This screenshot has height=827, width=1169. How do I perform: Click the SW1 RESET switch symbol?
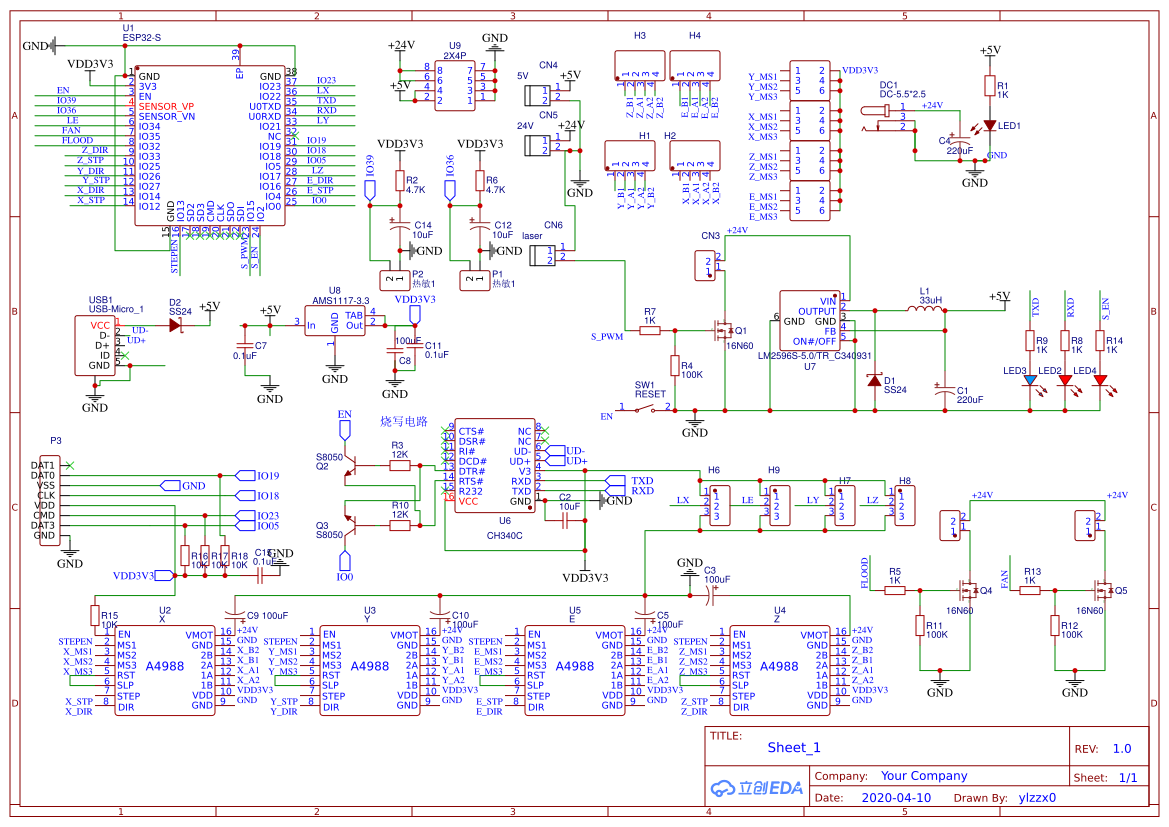click(x=647, y=409)
